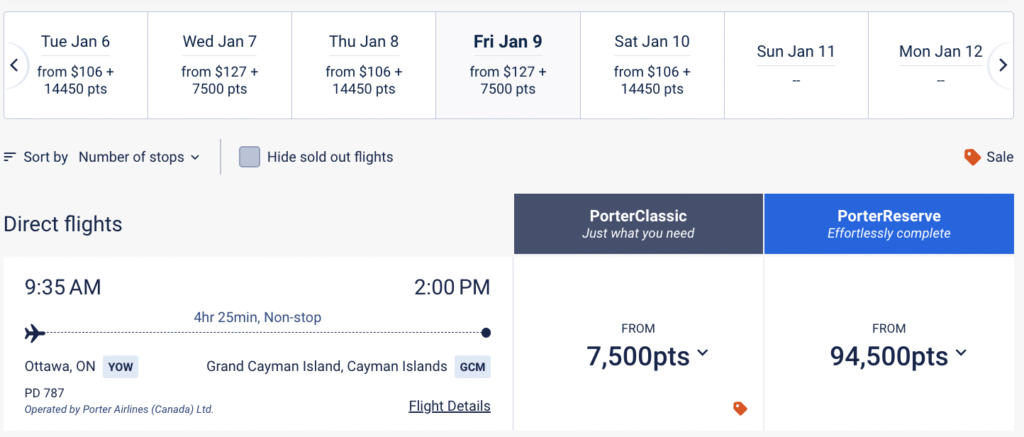Click the PorterReserve column header
Screen dimensions: 1024x437
point(889,223)
